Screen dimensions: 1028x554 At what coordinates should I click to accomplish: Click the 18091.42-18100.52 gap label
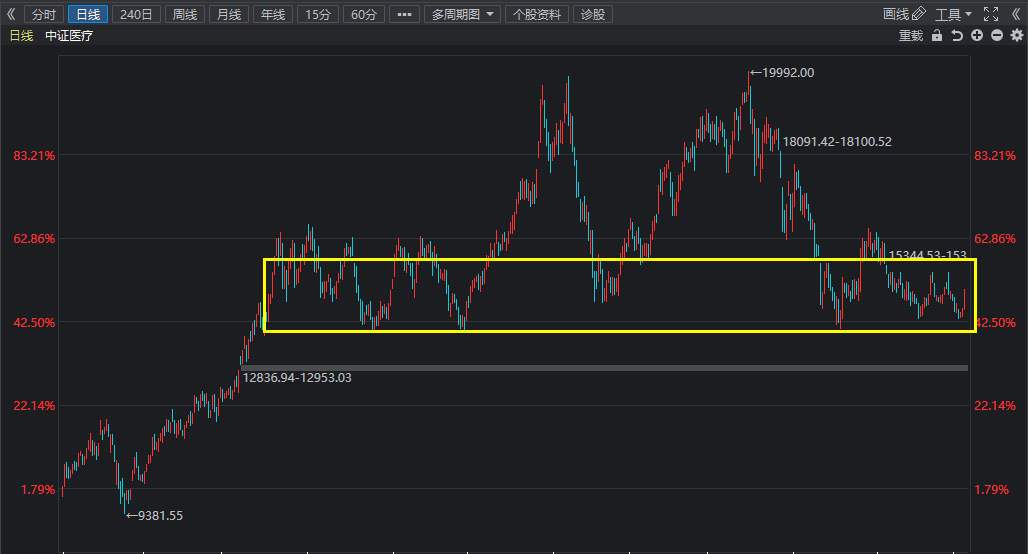coord(837,142)
